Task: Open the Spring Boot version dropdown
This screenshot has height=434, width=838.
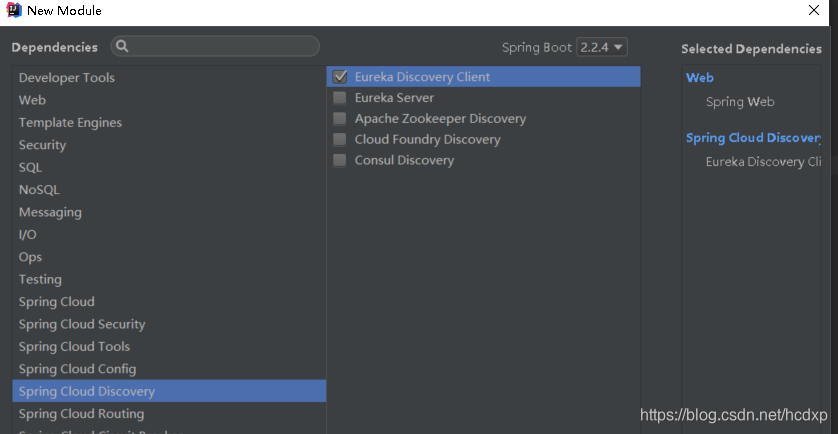Action: click(602, 47)
